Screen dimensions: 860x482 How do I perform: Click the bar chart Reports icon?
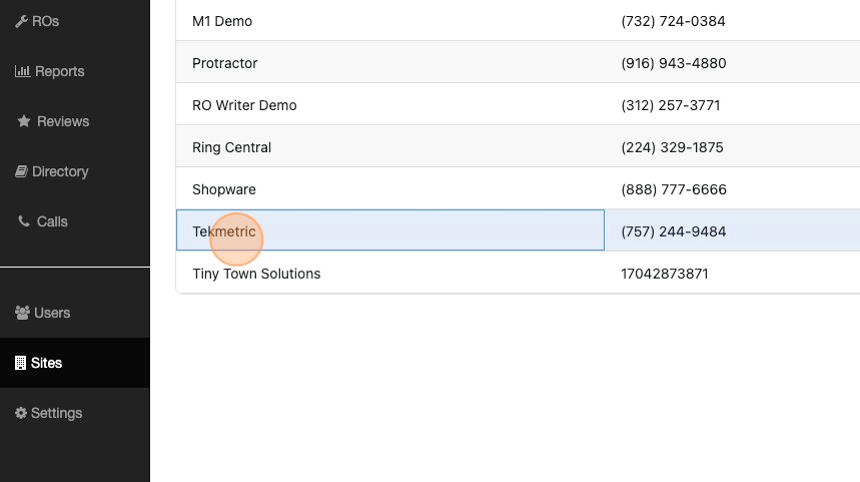tap(22, 71)
